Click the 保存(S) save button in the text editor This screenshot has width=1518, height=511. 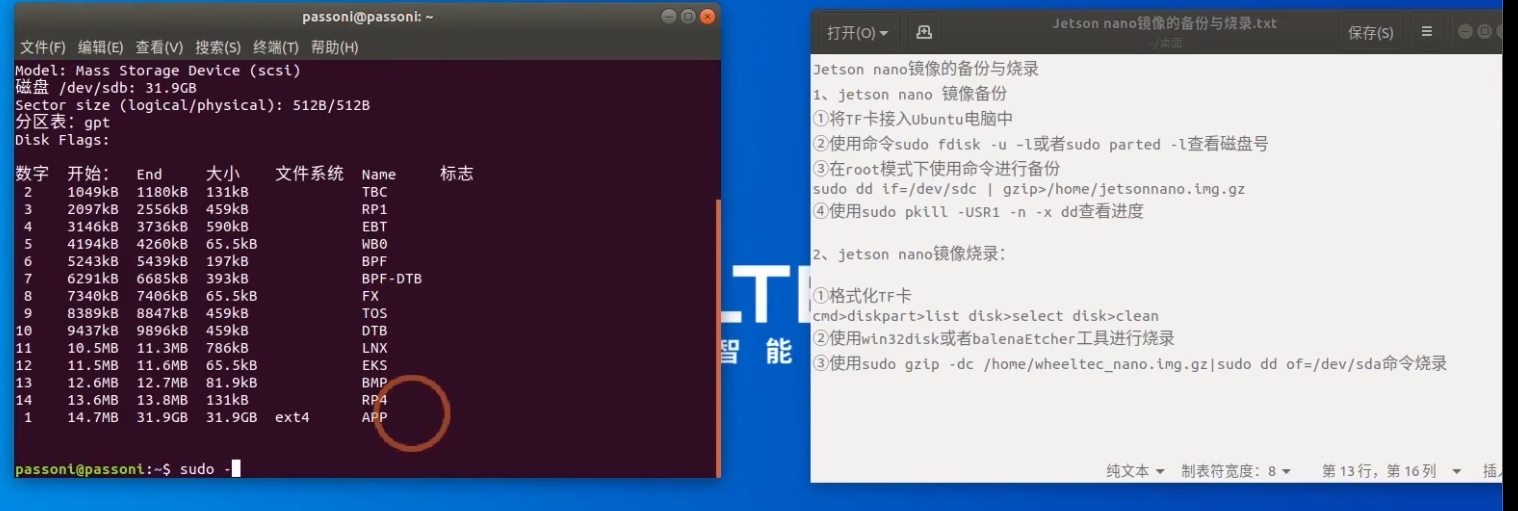(x=1370, y=33)
